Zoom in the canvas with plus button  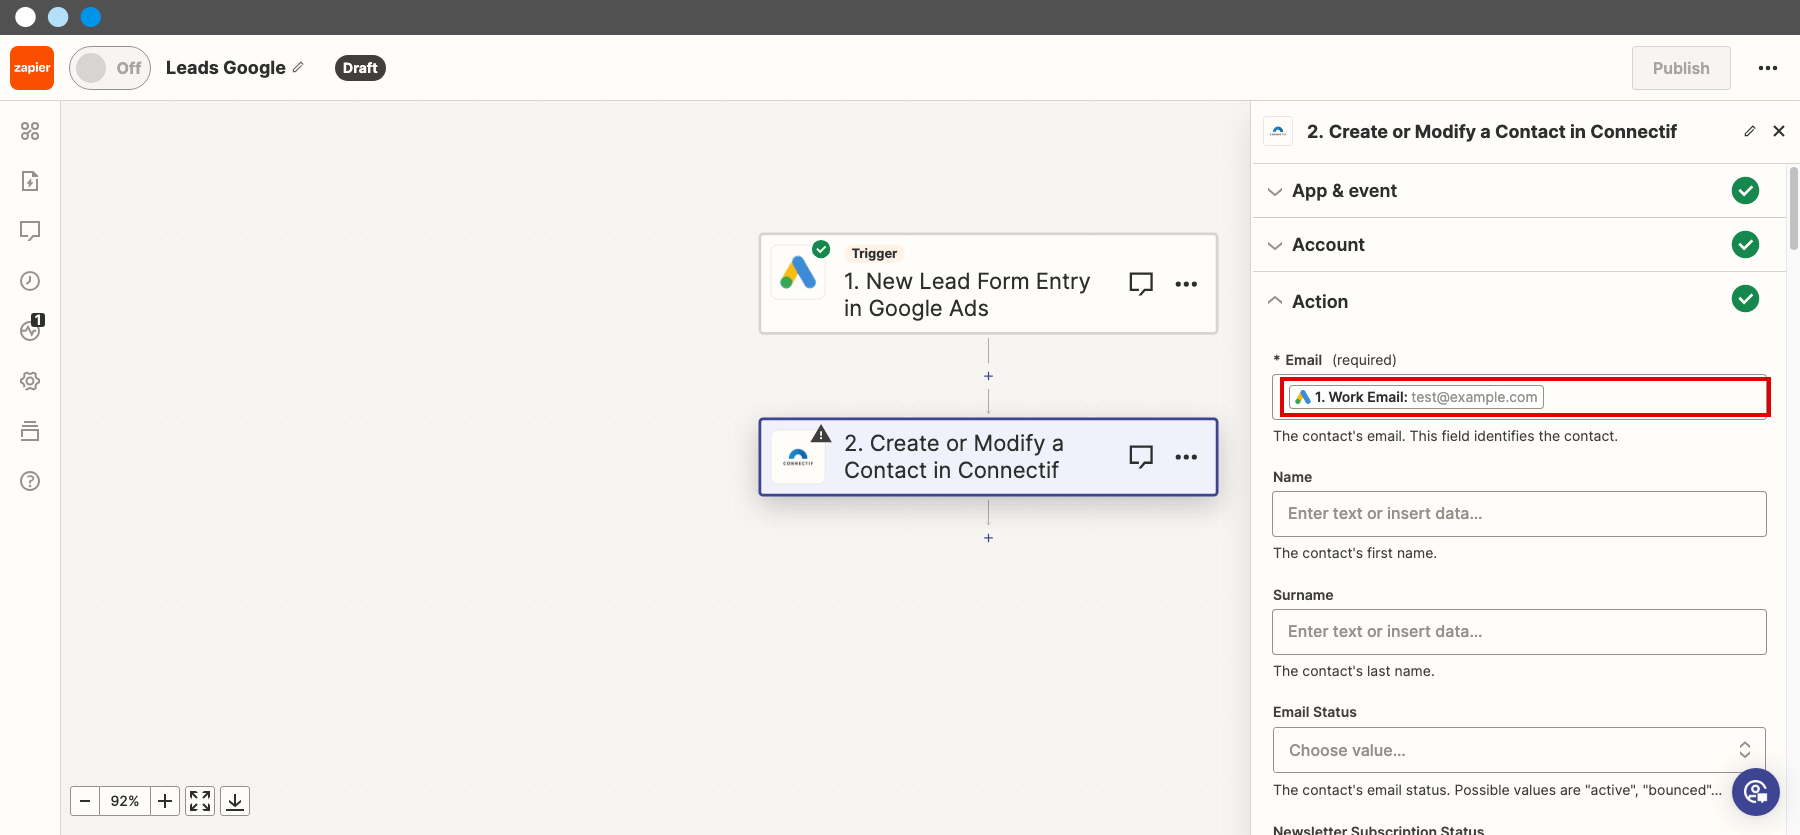[x=165, y=801]
